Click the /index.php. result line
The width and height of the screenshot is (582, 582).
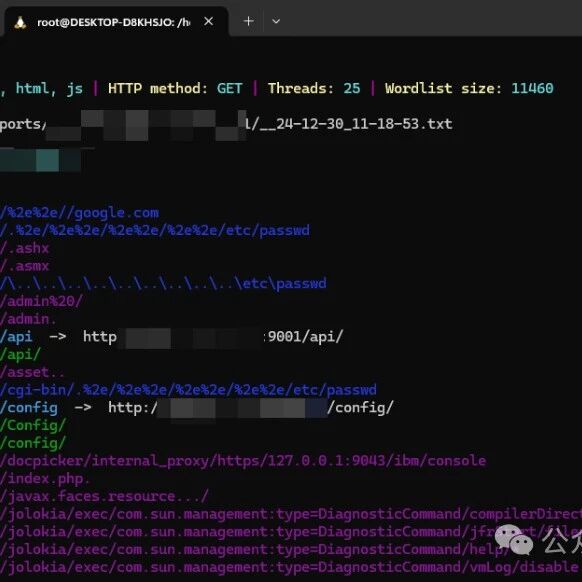[x=45, y=479]
